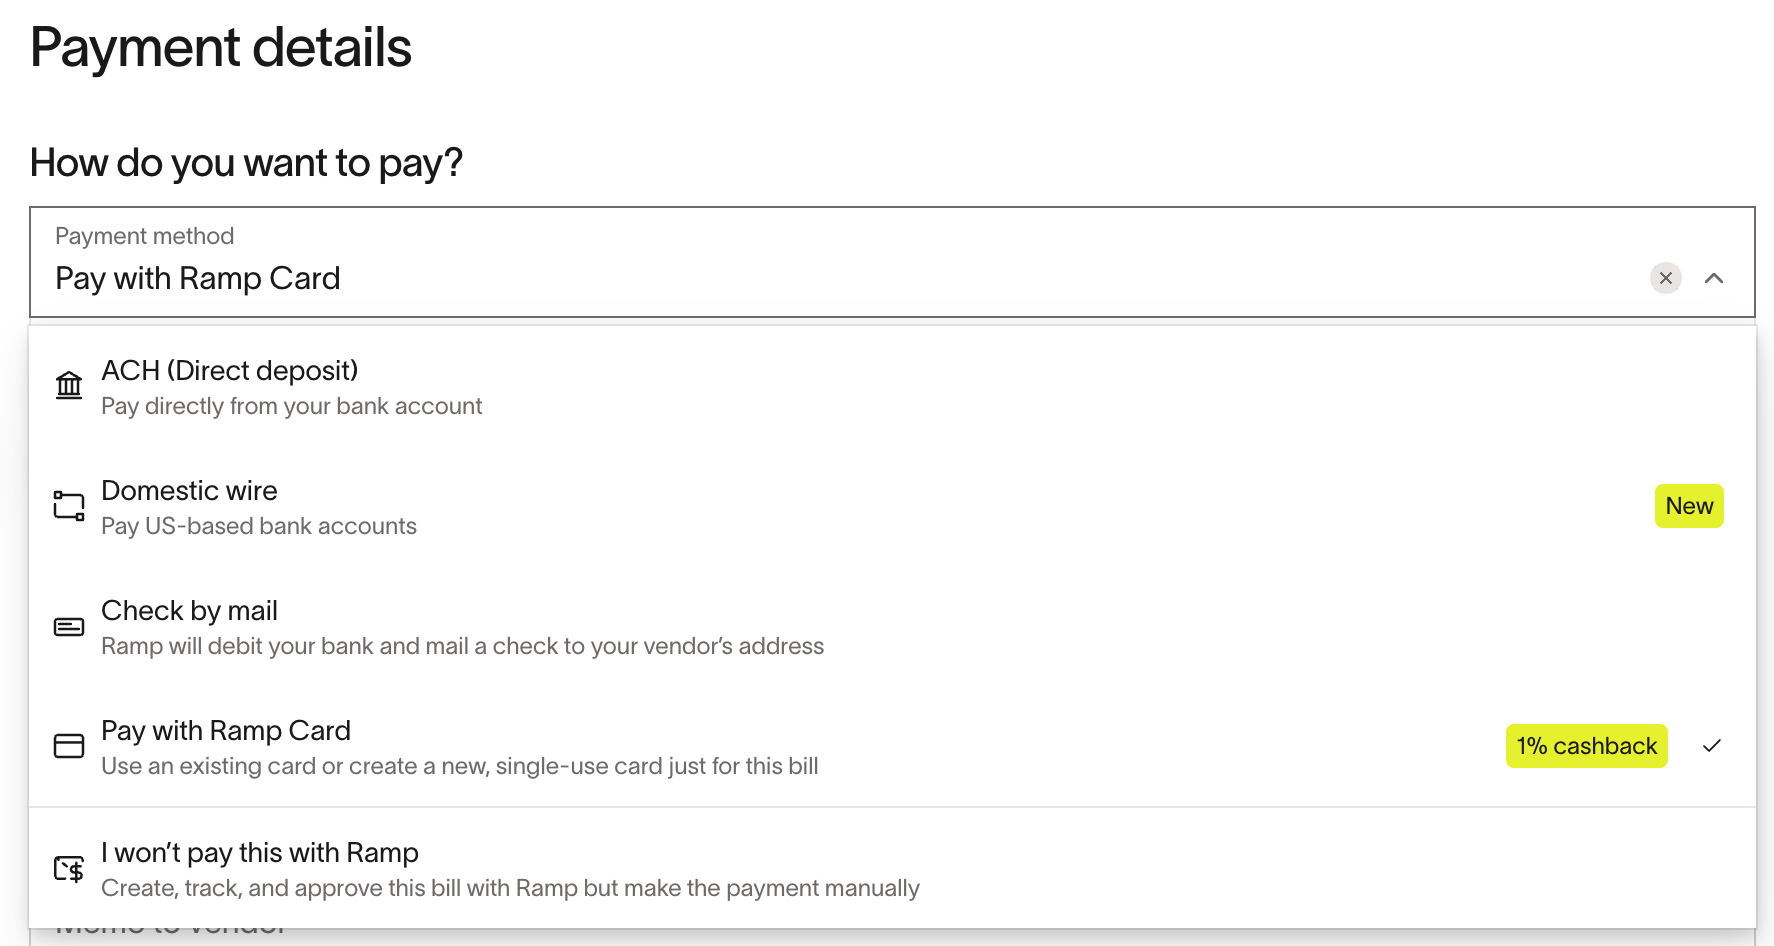Click the check icon next to Check by mail
Image resolution: width=1774 pixels, height=946 pixels.
(x=69, y=627)
